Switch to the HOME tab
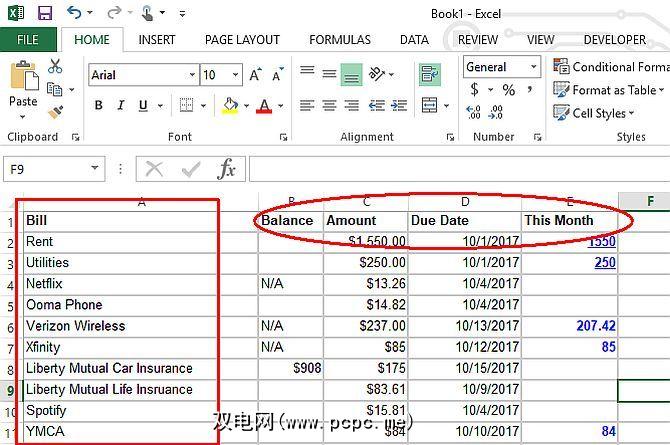 92,40
